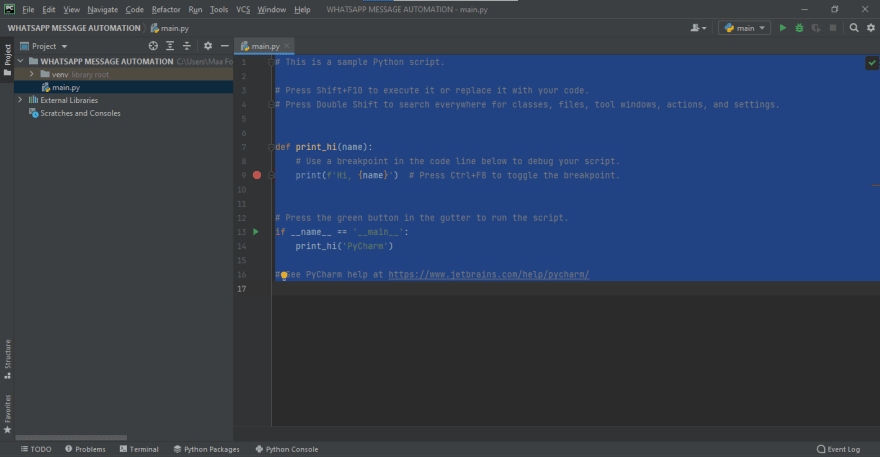
Task: Open the Problems tool window
Action: tap(85, 449)
